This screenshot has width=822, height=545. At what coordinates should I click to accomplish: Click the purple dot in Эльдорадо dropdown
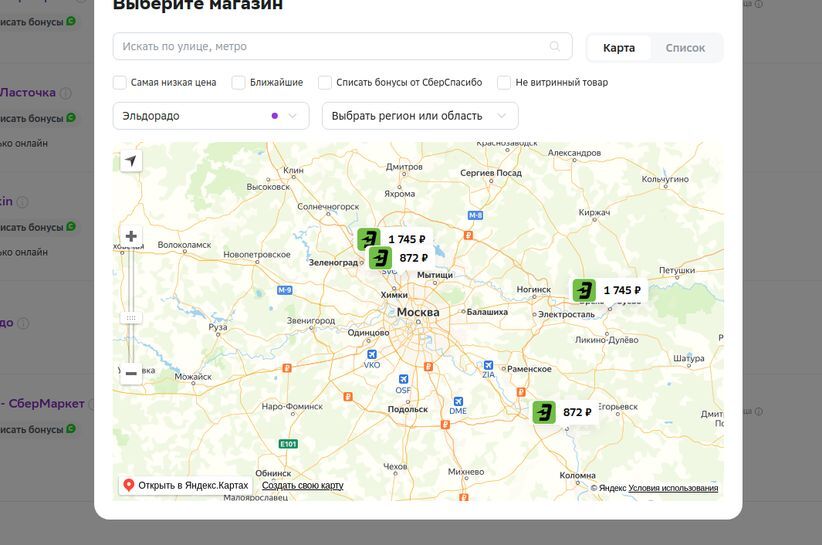pyautogui.click(x=275, y=116)
